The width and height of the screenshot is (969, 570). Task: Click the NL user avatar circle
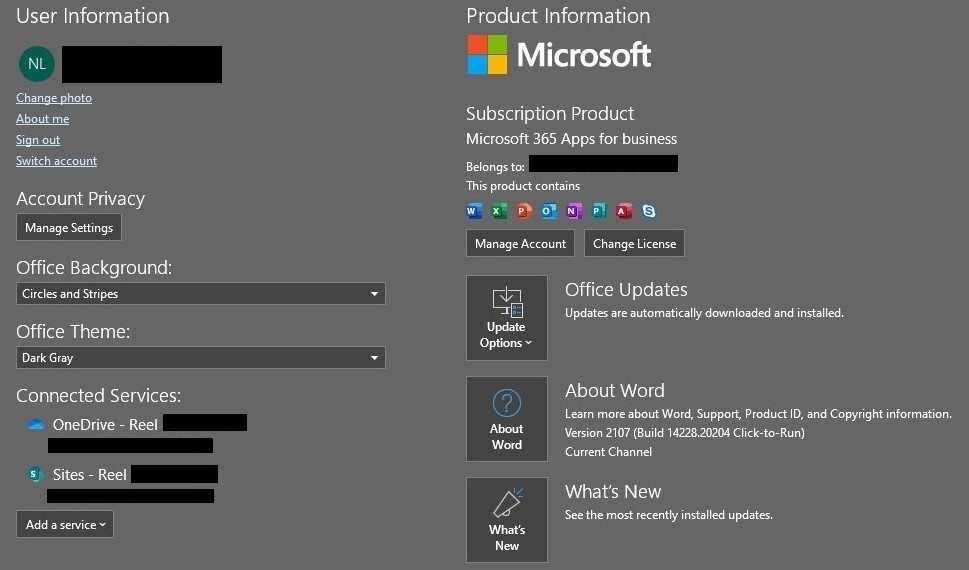37,64
